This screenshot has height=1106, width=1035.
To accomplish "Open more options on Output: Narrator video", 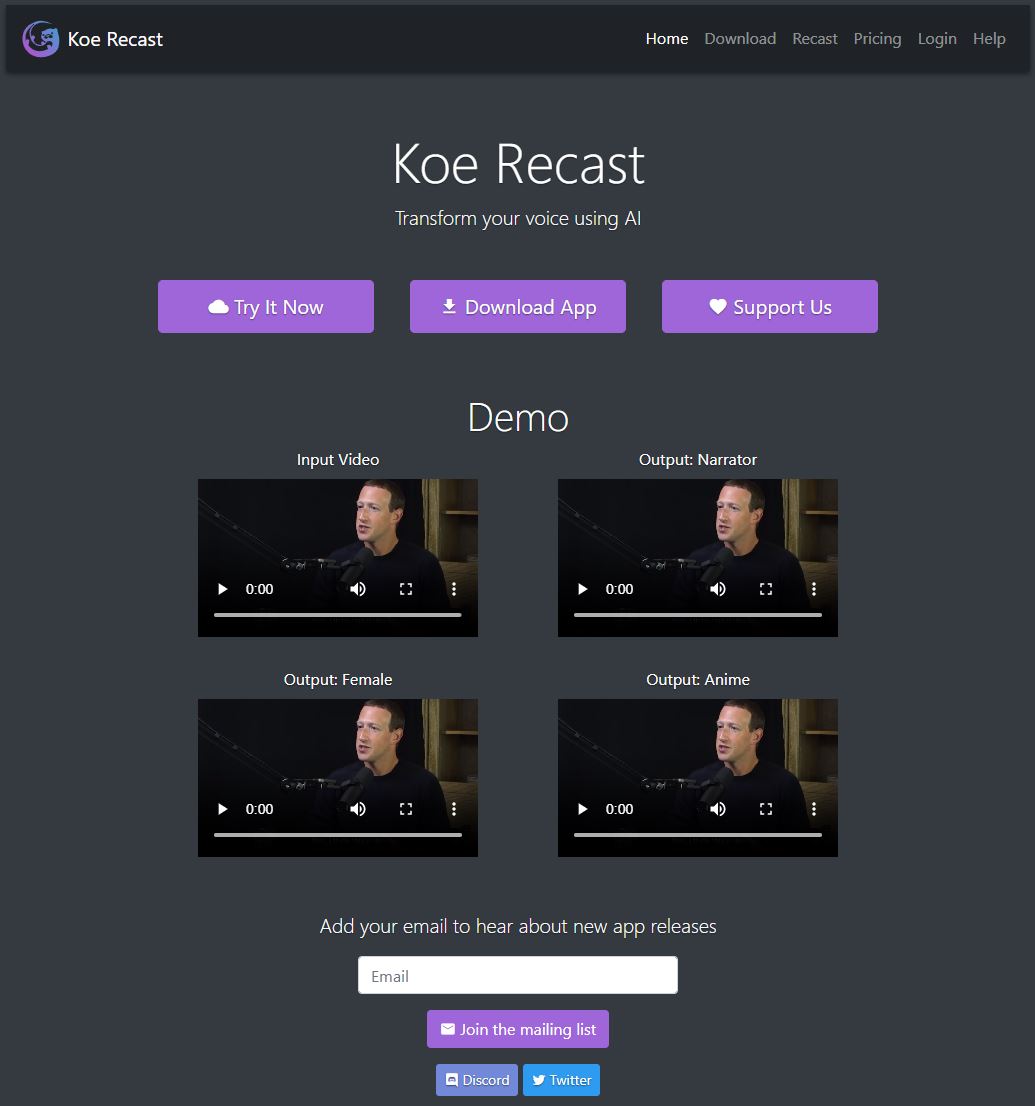I will click(x=813, y=589).
